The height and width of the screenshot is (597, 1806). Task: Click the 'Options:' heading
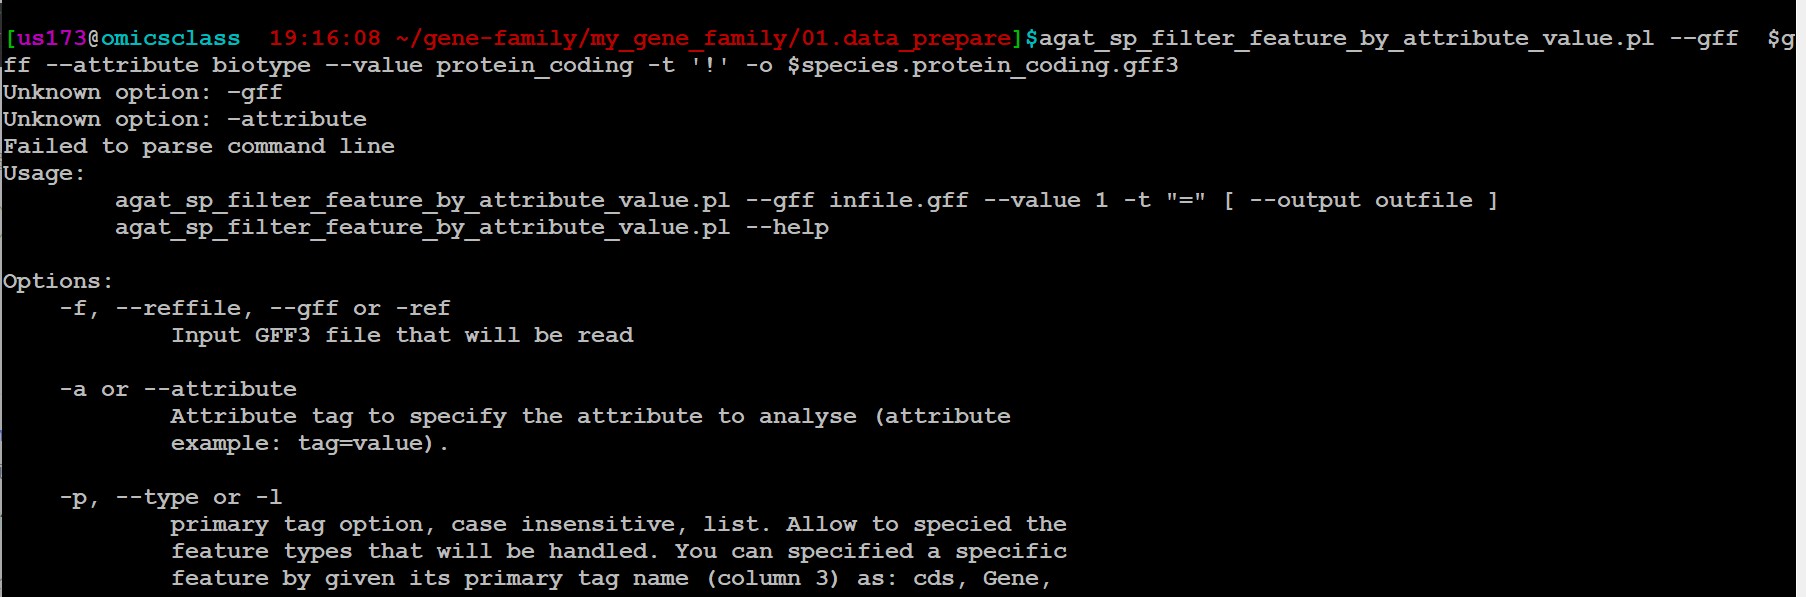[58, 282]
